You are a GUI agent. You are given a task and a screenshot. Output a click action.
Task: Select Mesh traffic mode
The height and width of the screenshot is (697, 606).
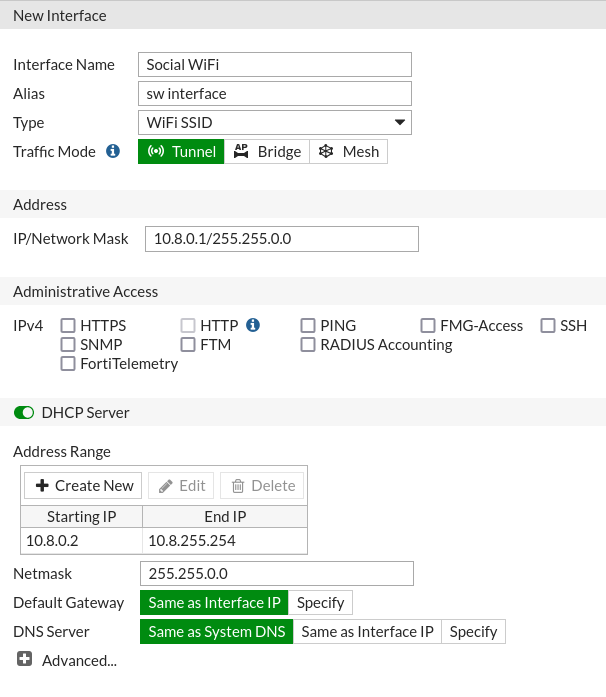(x=349, y=152)
